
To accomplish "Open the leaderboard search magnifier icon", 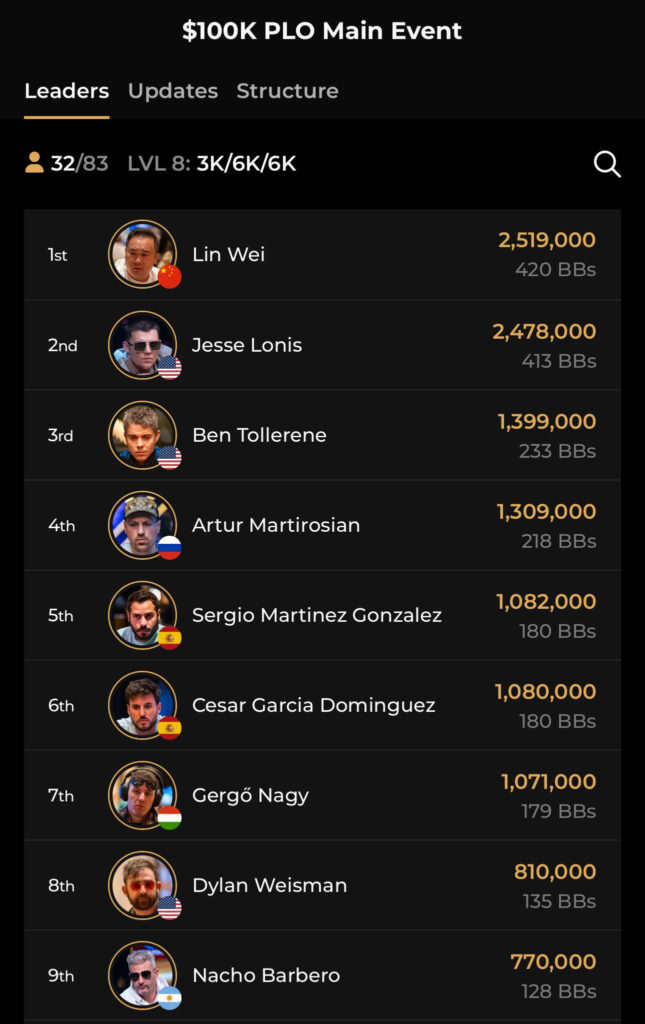I will 607,164.
